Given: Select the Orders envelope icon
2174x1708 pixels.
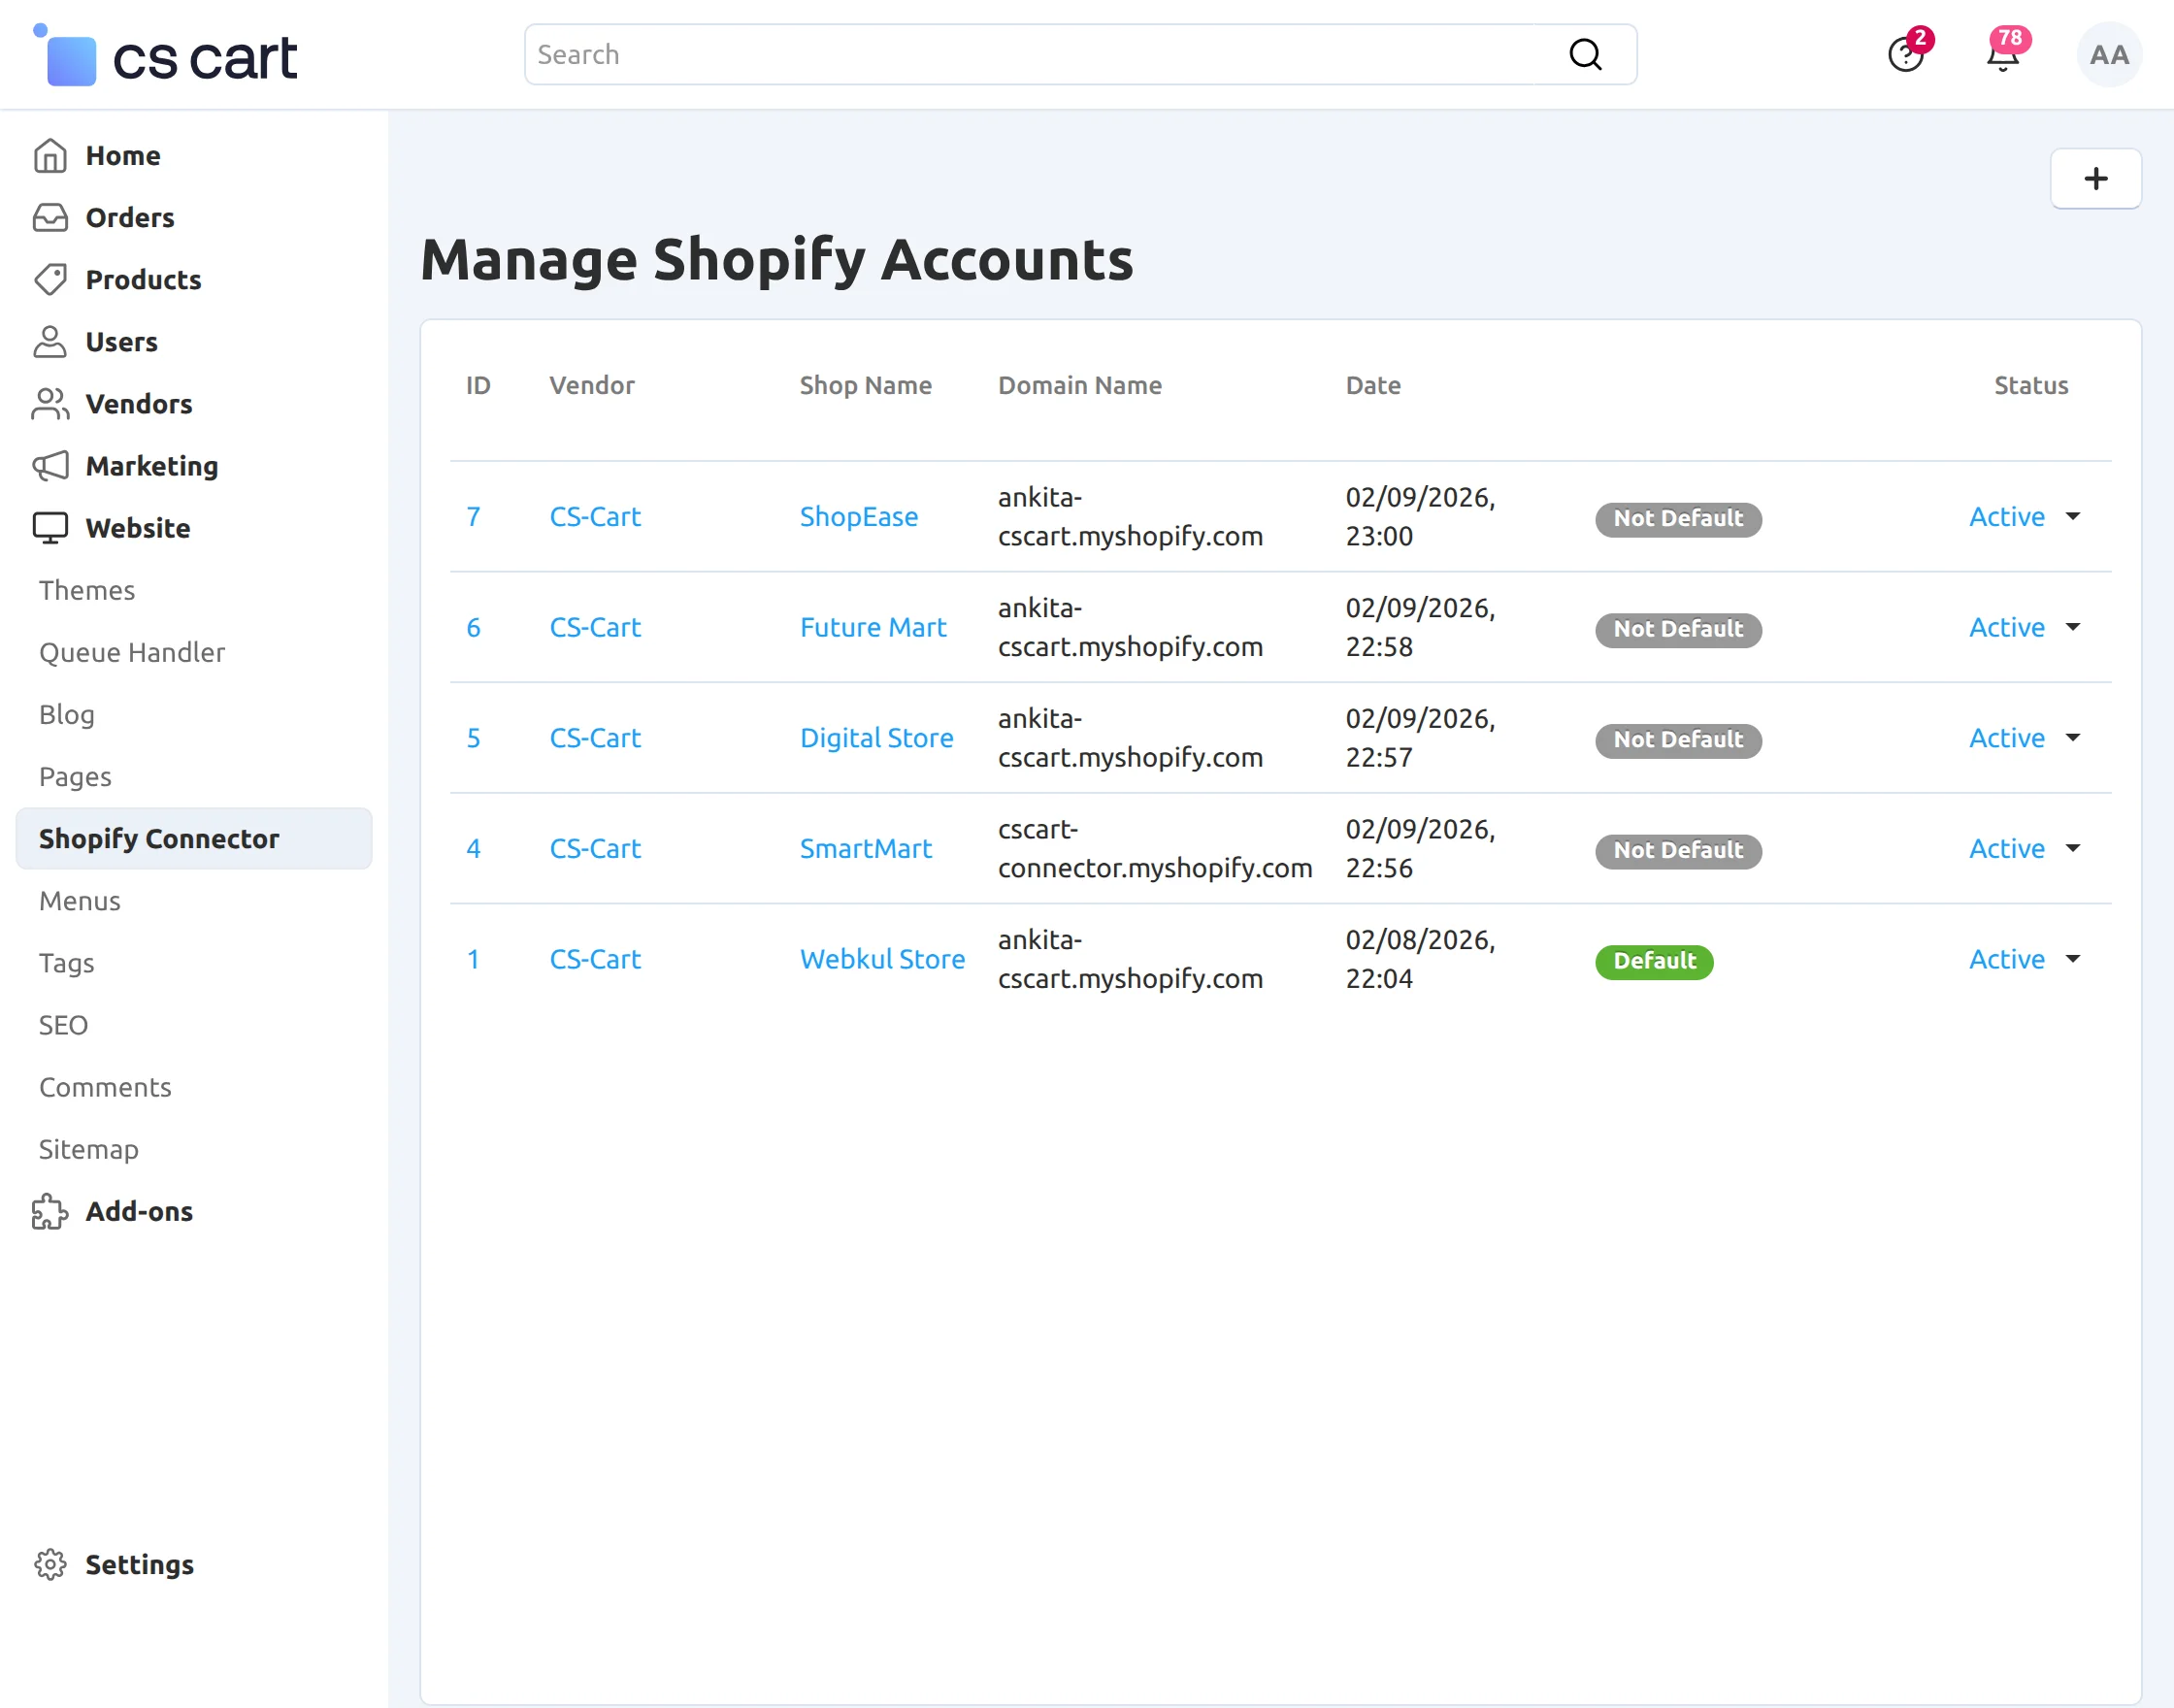Looking at the screenshot, I should click(x=51, y=217).
